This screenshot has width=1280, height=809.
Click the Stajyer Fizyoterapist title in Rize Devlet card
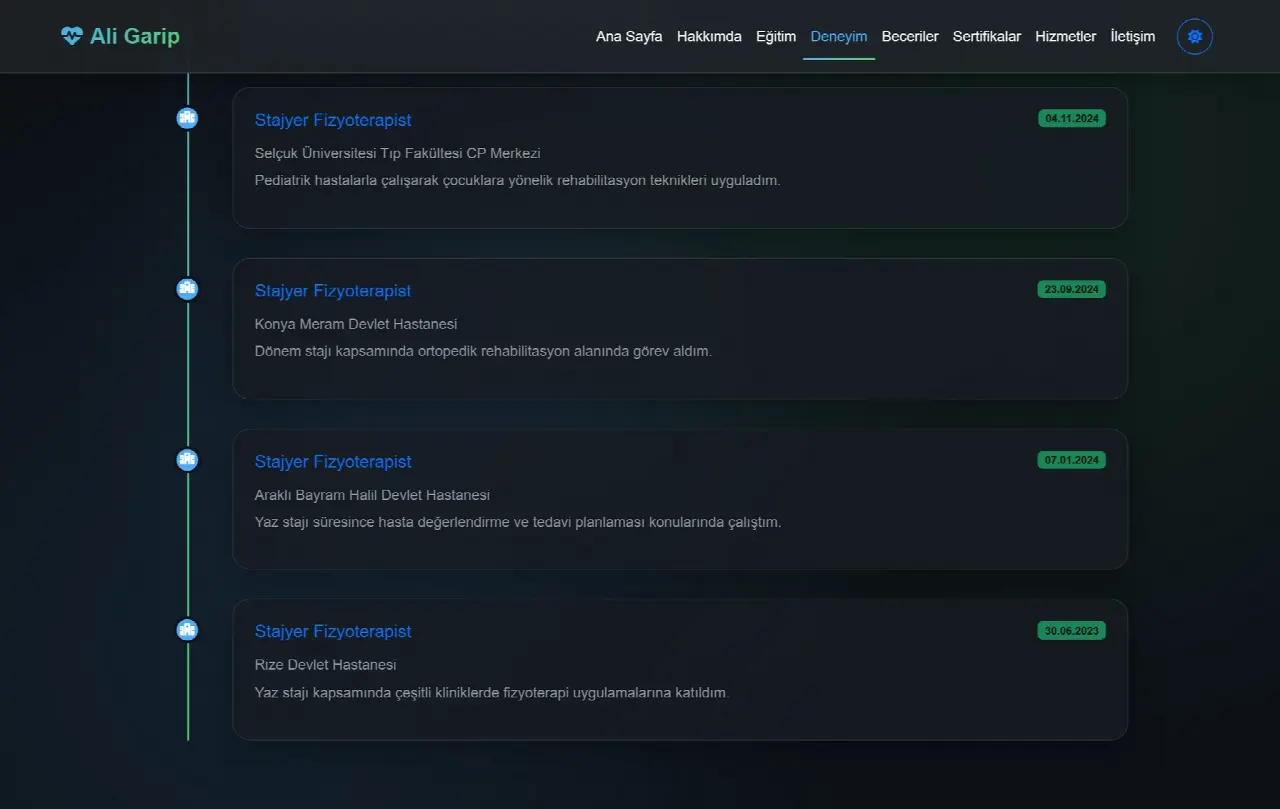point(333,632)
